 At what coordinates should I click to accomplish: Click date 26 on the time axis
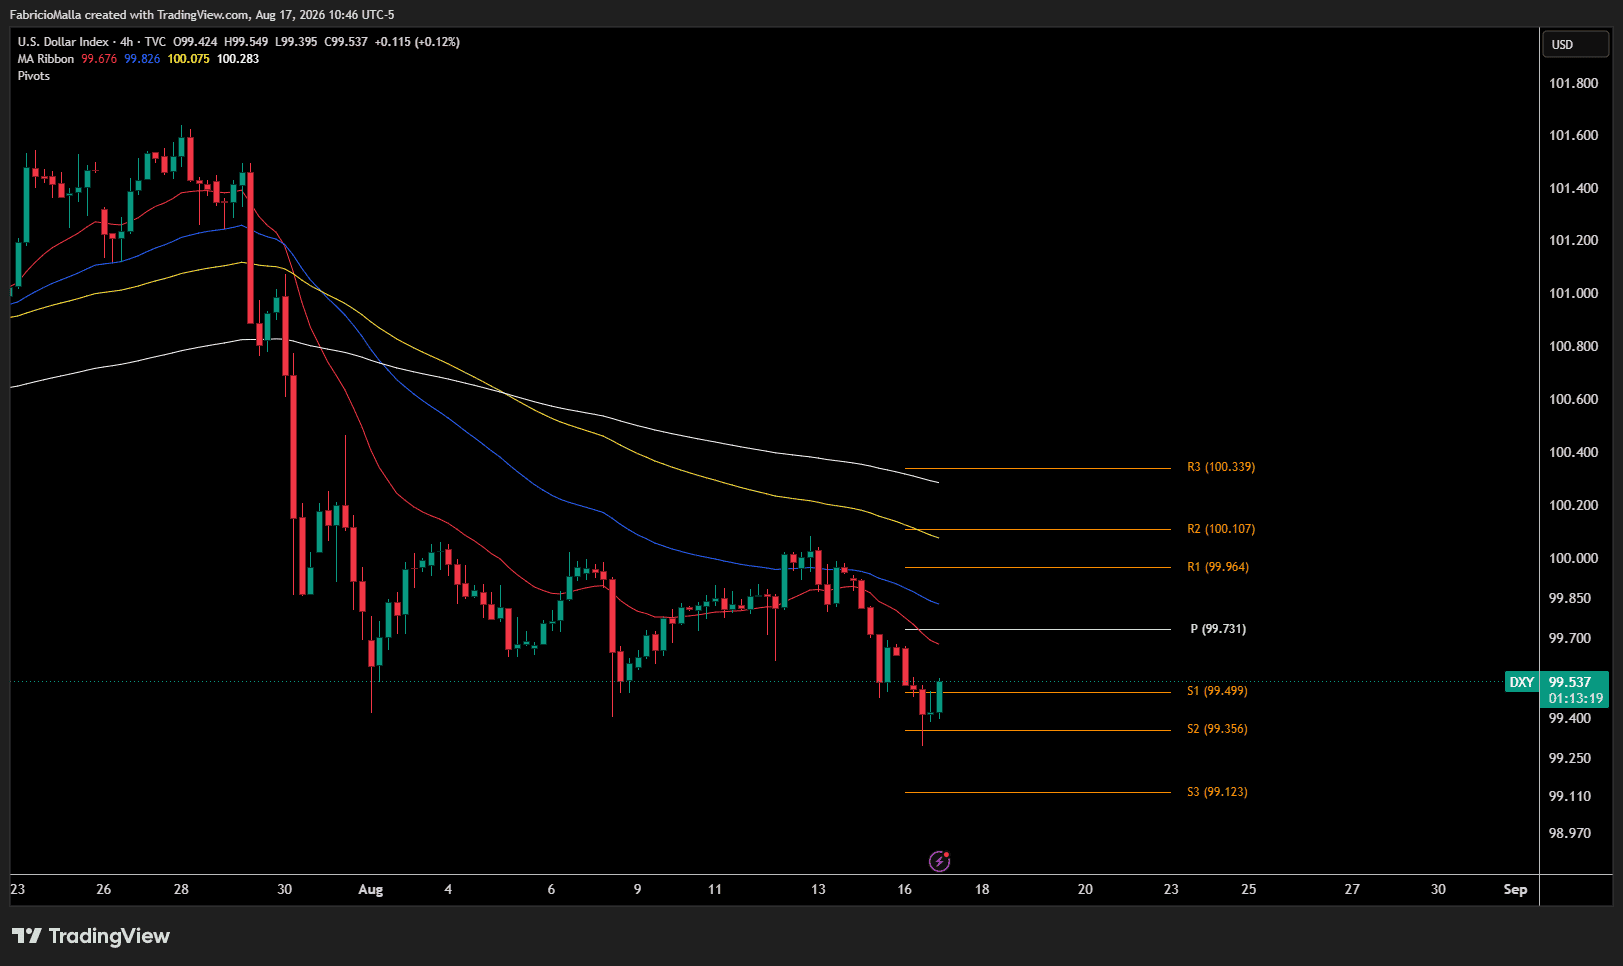pos(104,889)
